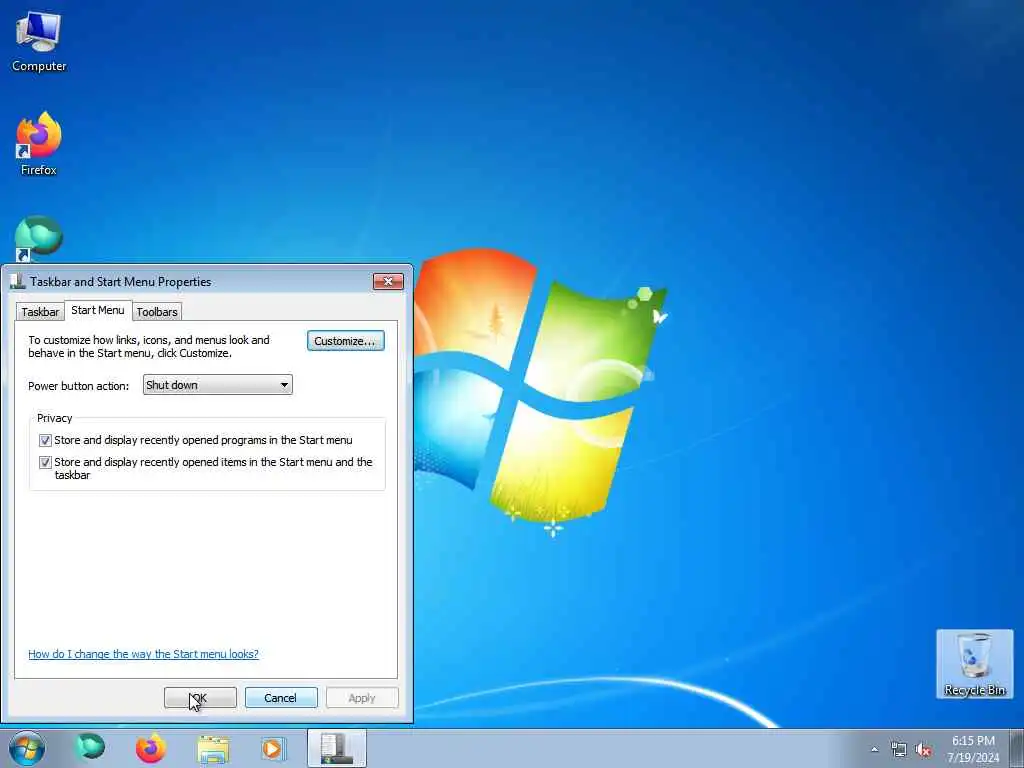
Task: Select the Recycle Bin desktop icon
Action: (974, 664)
